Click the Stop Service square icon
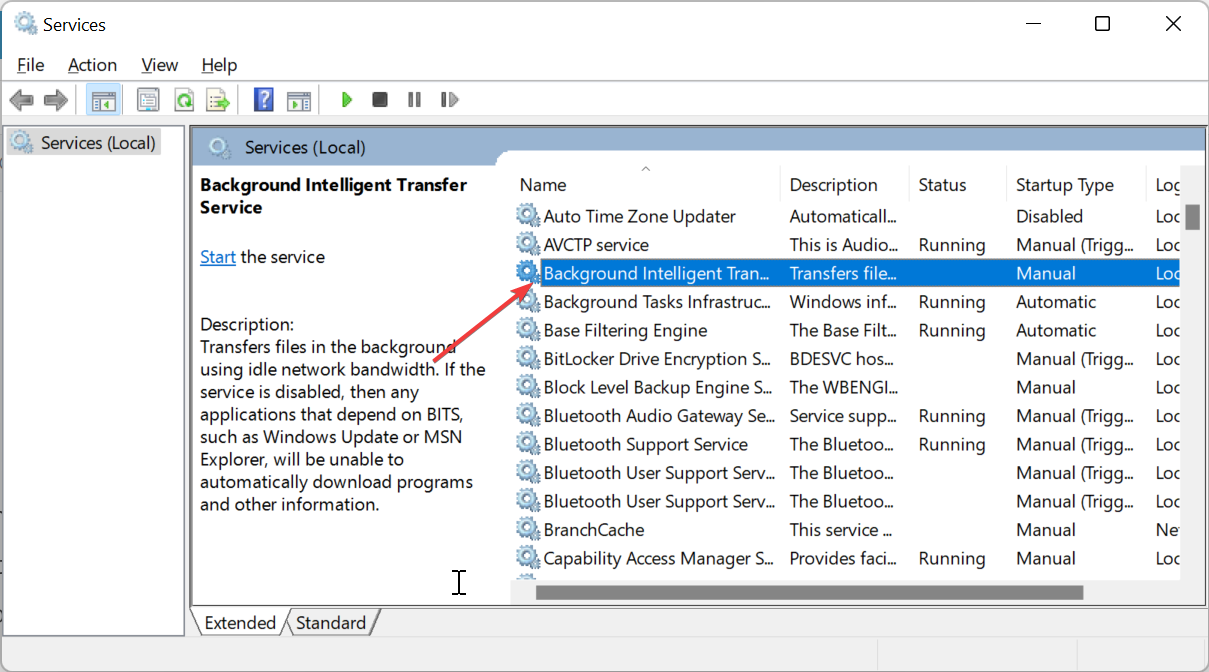Screen dimensions: 1209x672 click(x=380, y=100)
